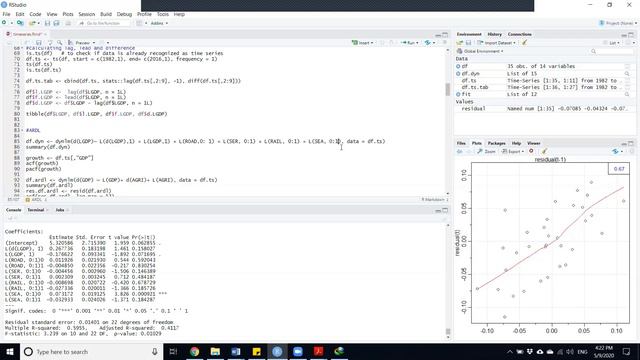Click the spell check icon in editor toolbar
This screenshot has width=640, height=360.
(50, 42)
